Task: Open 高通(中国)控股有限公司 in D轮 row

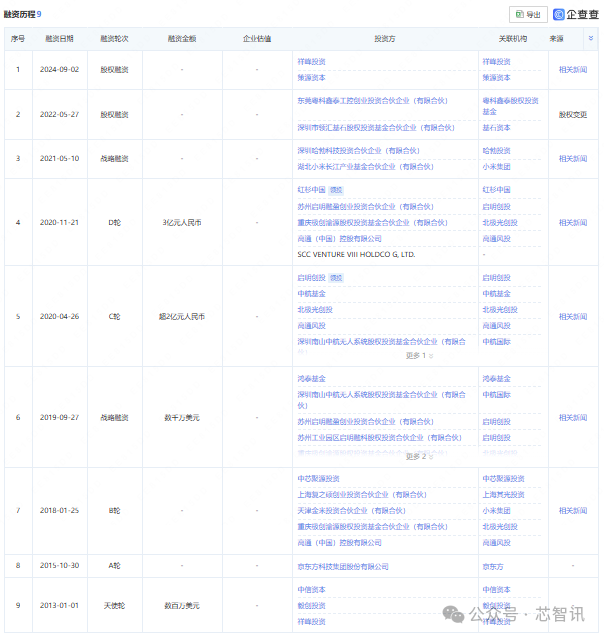Action: point(339,238)
